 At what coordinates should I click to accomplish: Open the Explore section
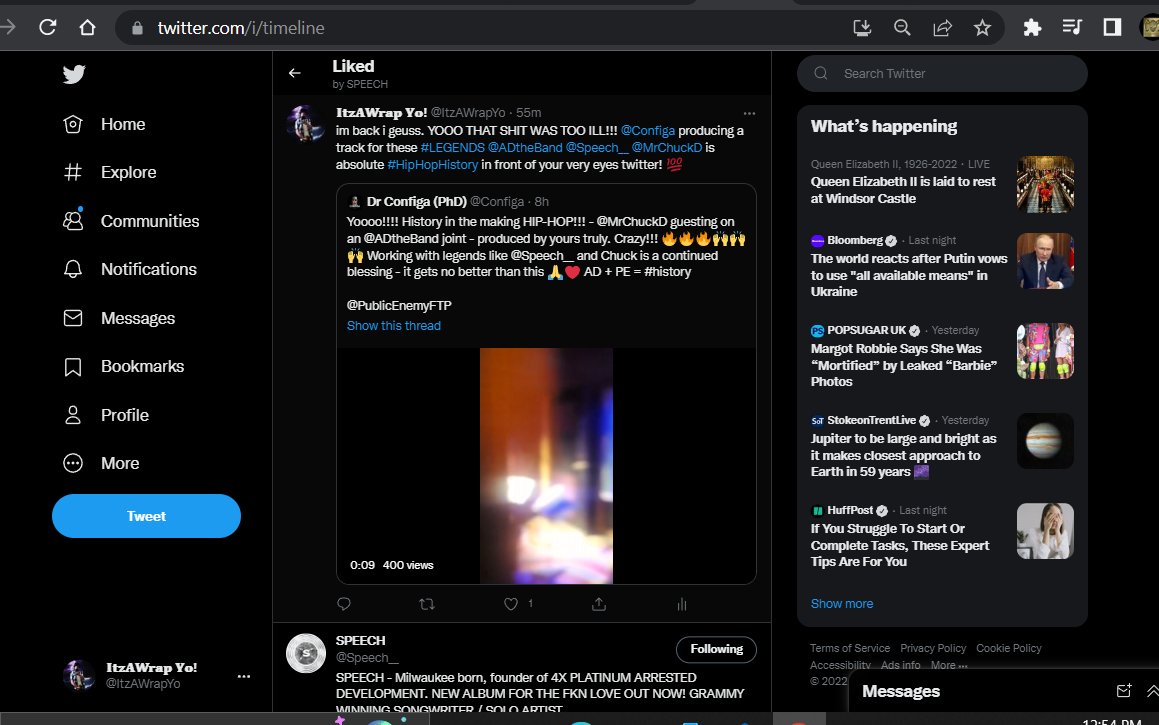click(110, 172)
